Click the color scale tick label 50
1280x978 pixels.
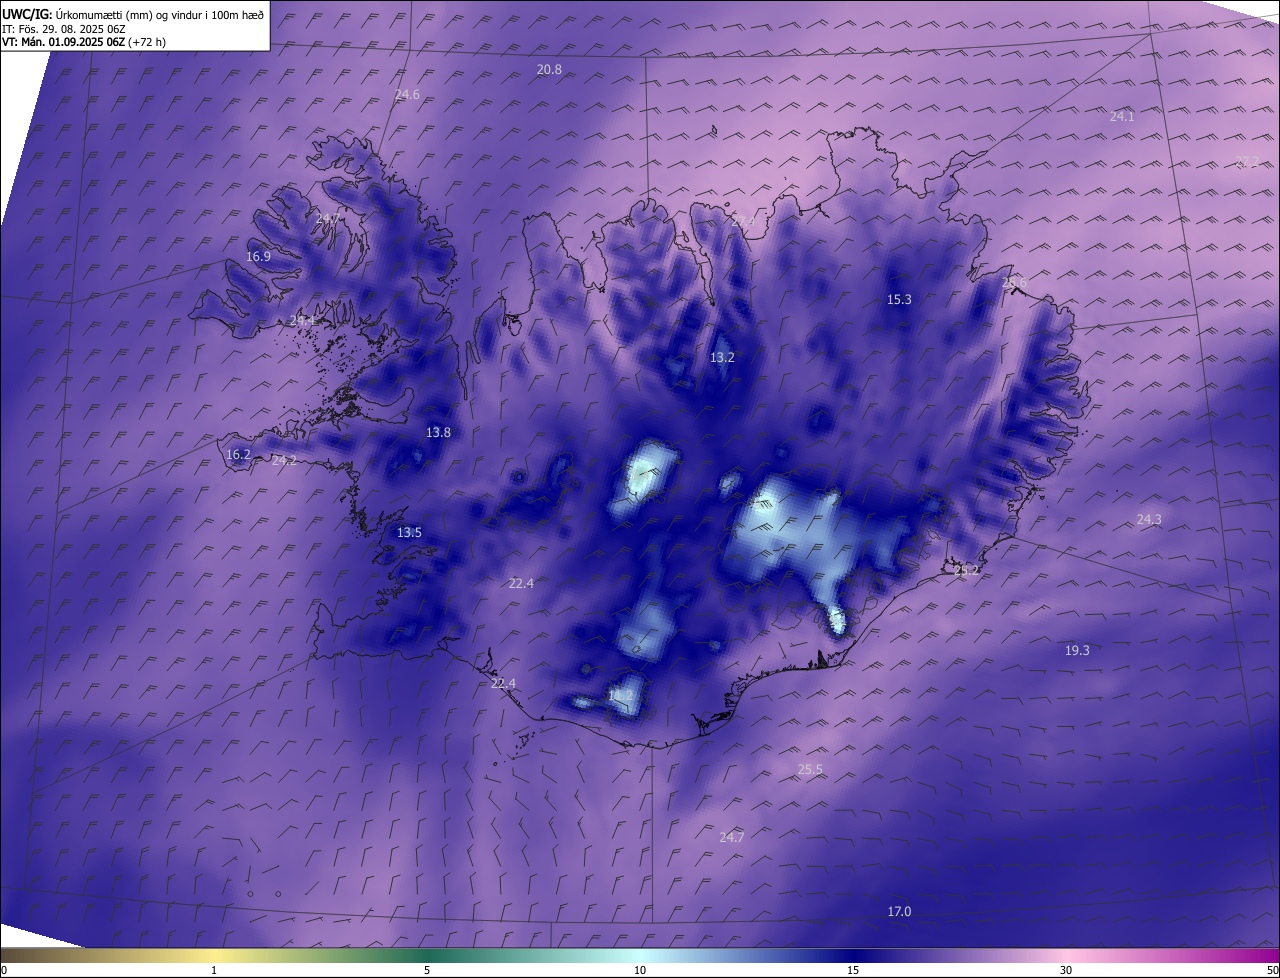(1273, 971)
